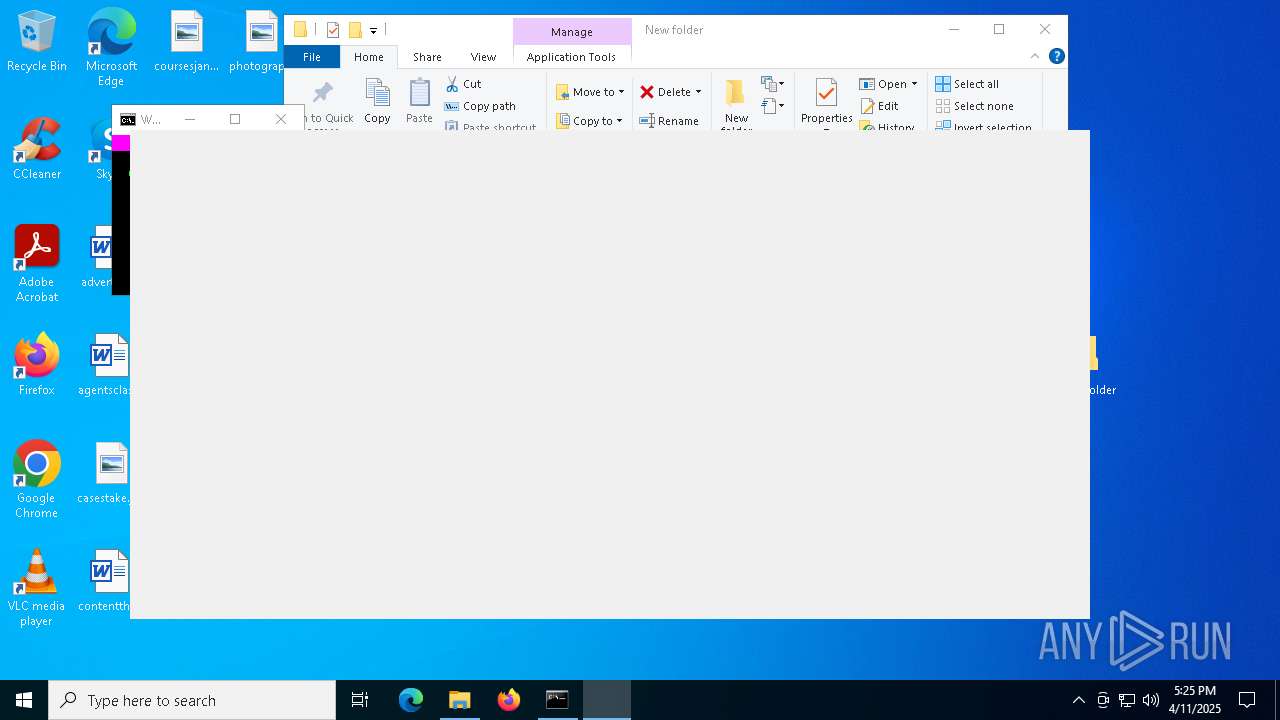Expand the Delete options arrow
Screen dimensions: 1280x720
698,92
